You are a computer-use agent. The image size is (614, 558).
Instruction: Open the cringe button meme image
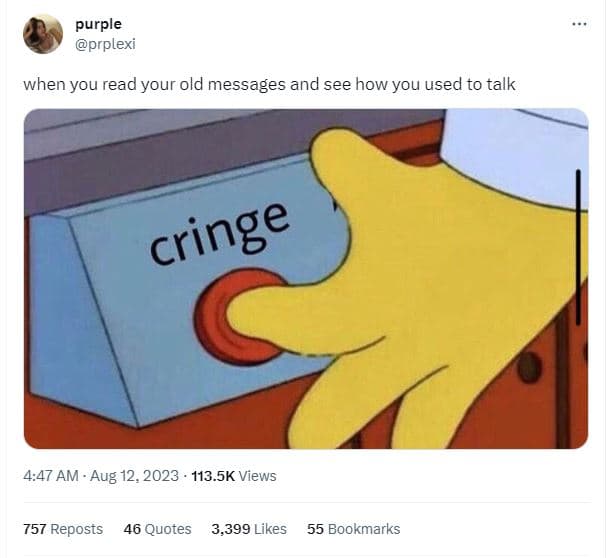coord(306,278)
